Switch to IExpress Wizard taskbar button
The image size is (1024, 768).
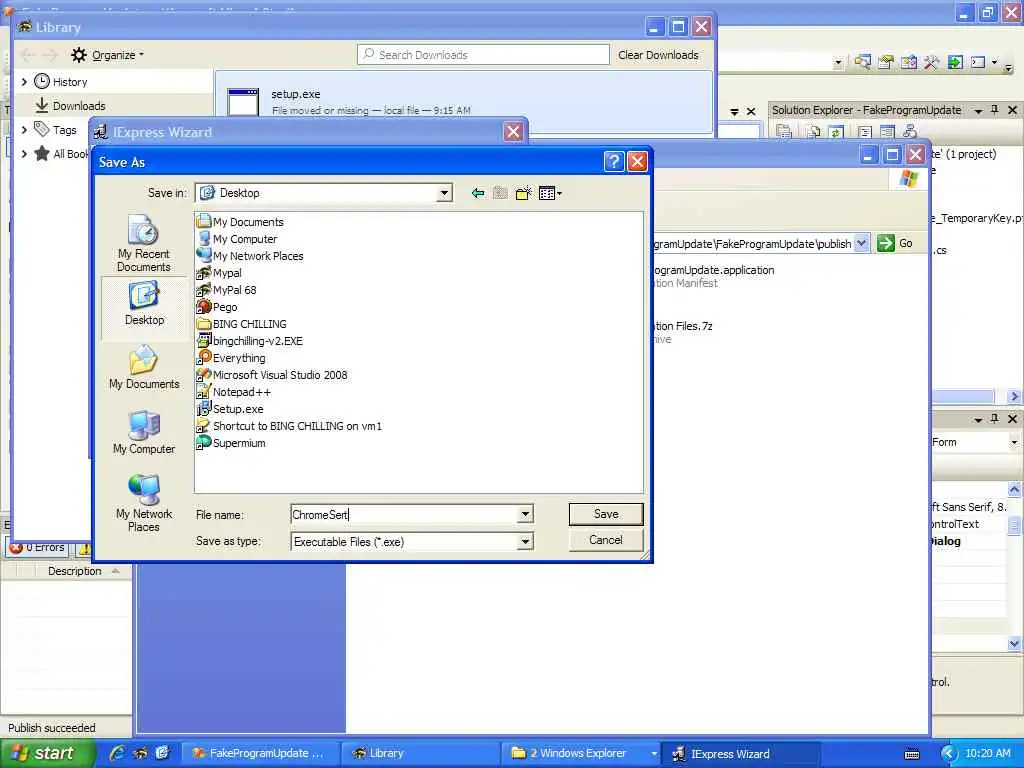[739, 753]
